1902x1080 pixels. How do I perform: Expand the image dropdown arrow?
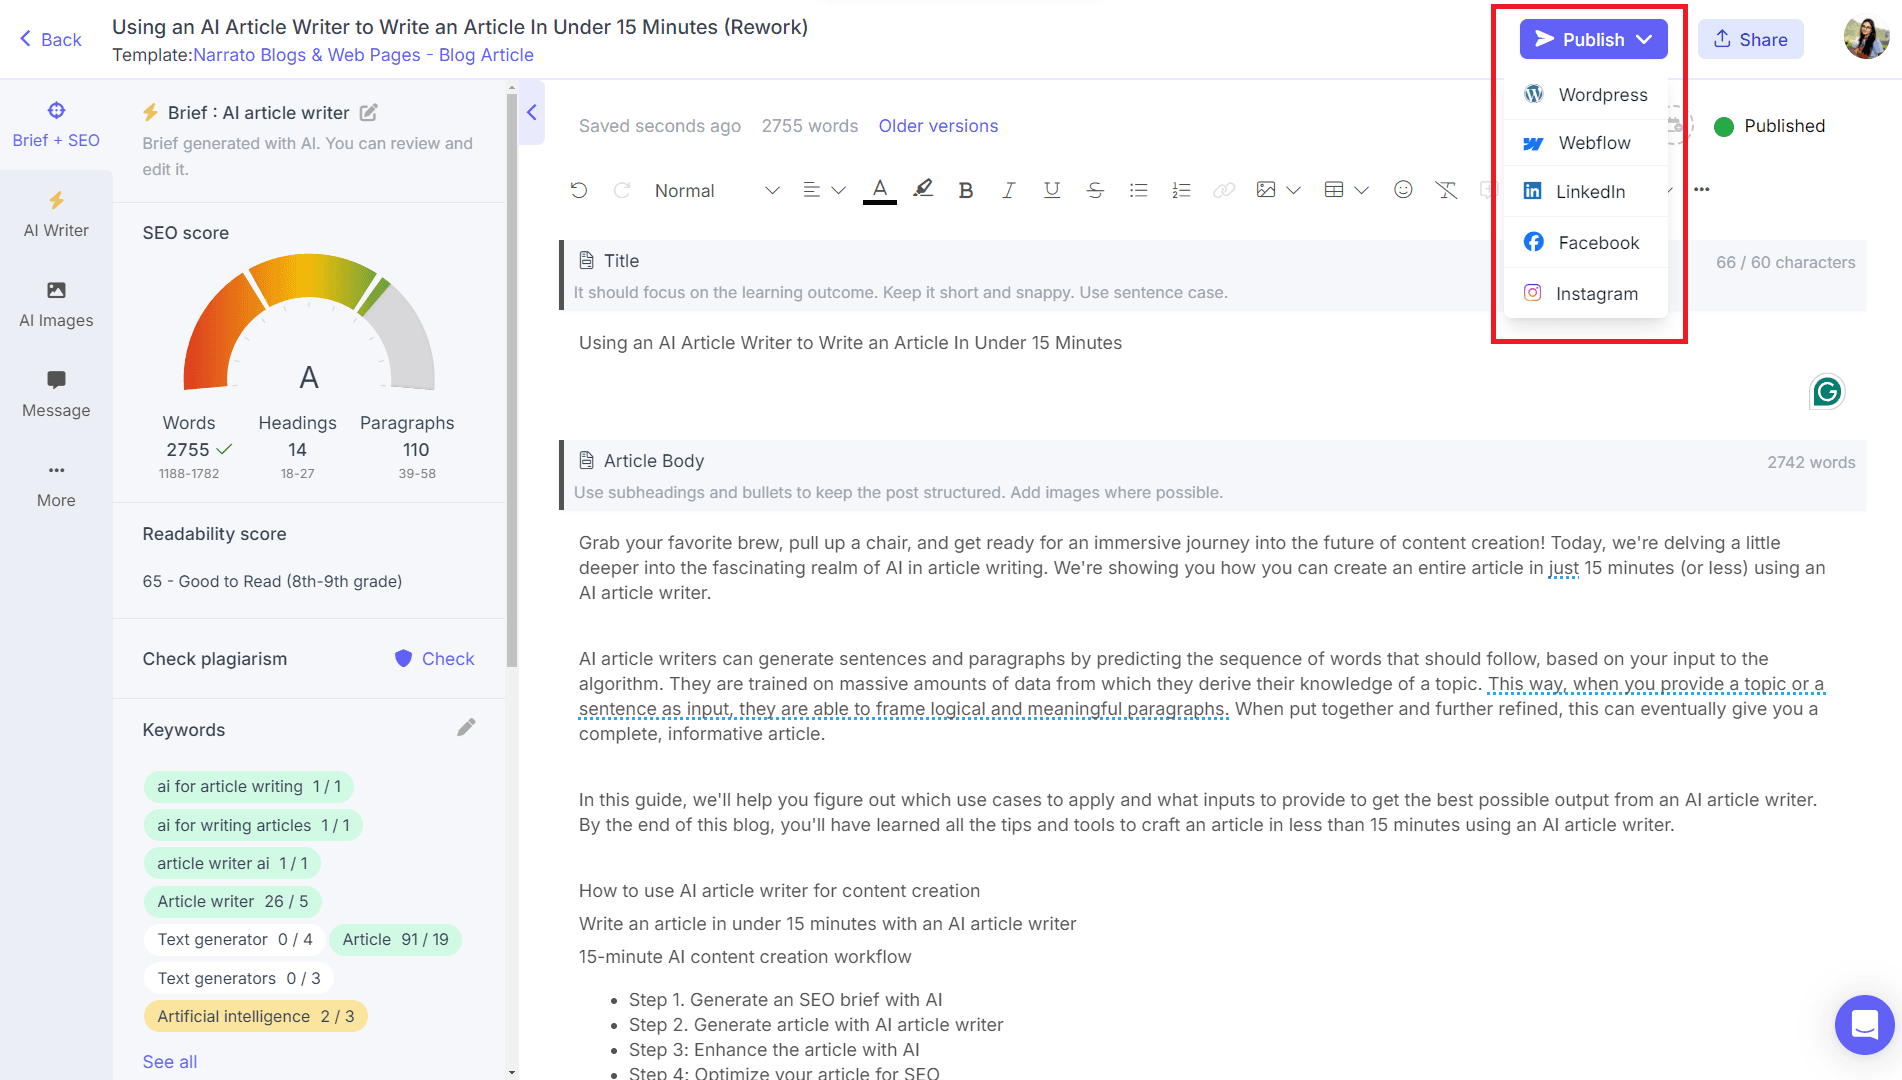1293,190
